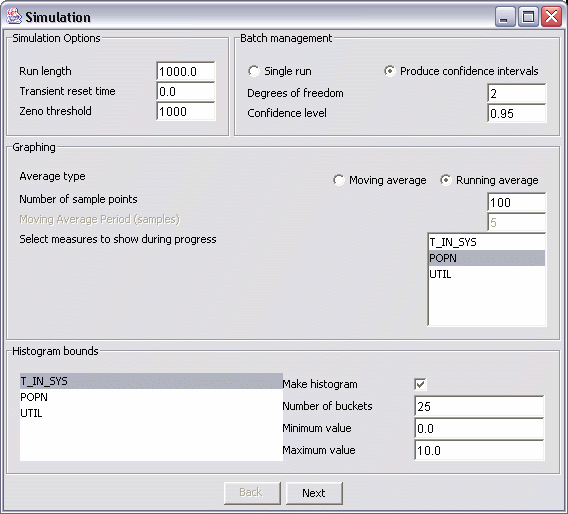Choose Produce confidence intervals option
Image resolution: width=568 pixels, height=514 pixels.
point(390,71)
